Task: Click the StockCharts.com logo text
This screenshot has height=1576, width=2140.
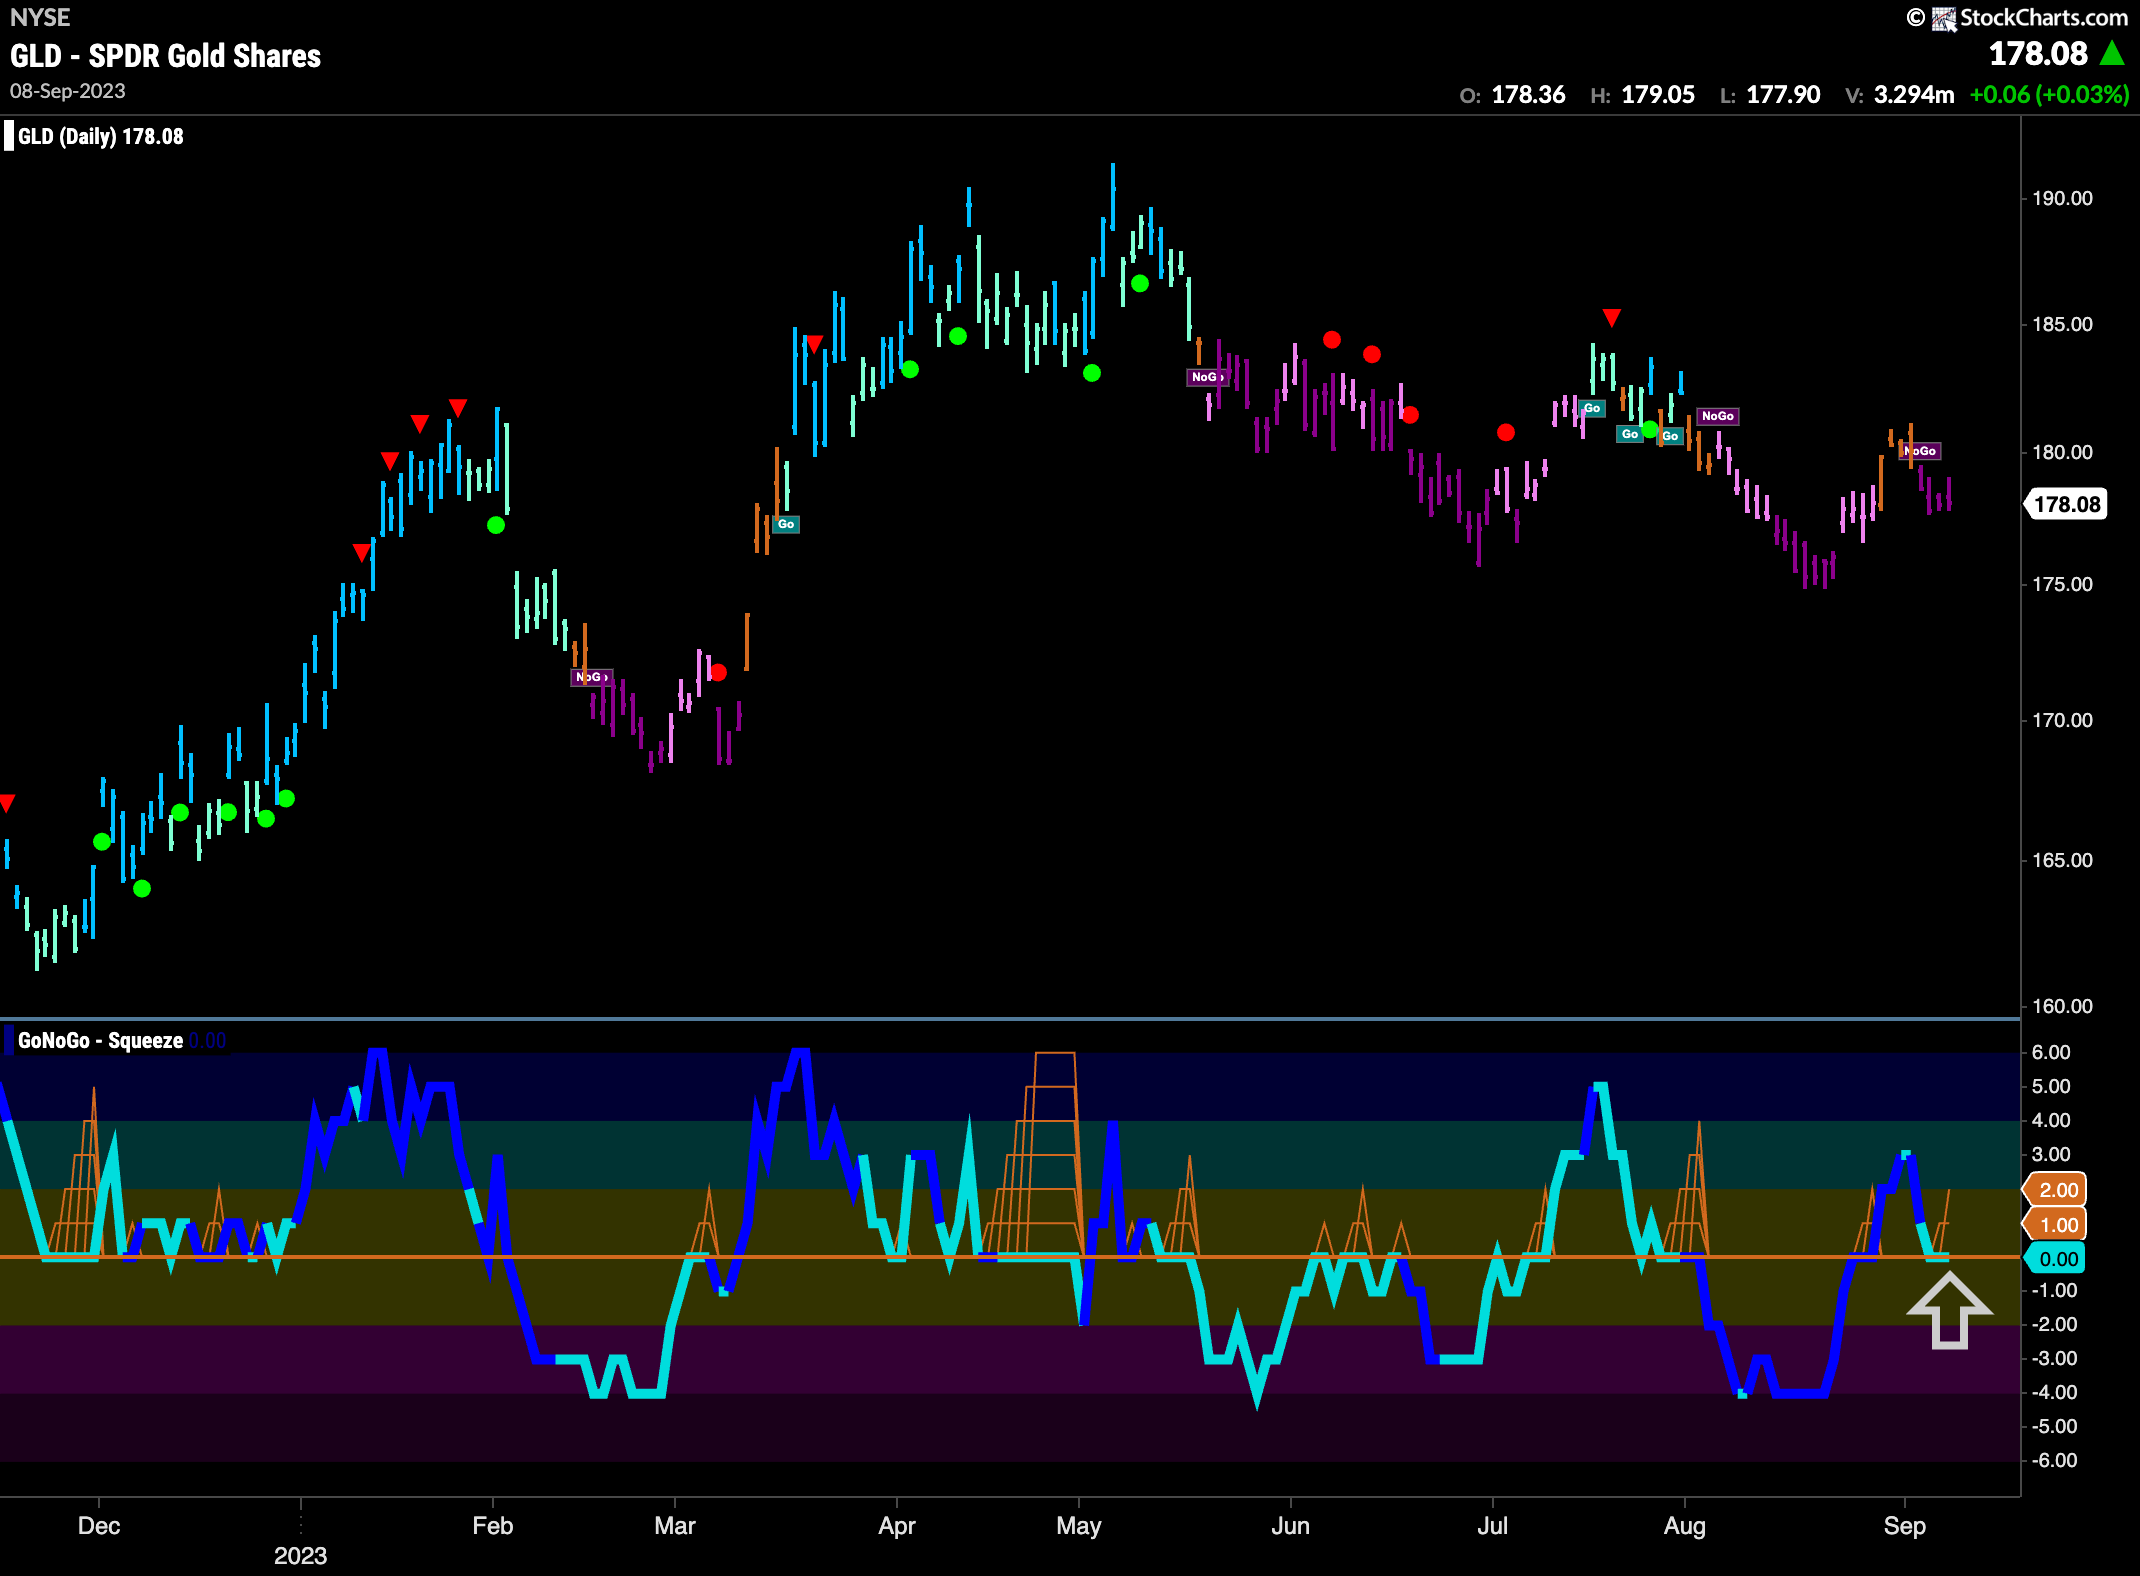Action: (2043, 17)
